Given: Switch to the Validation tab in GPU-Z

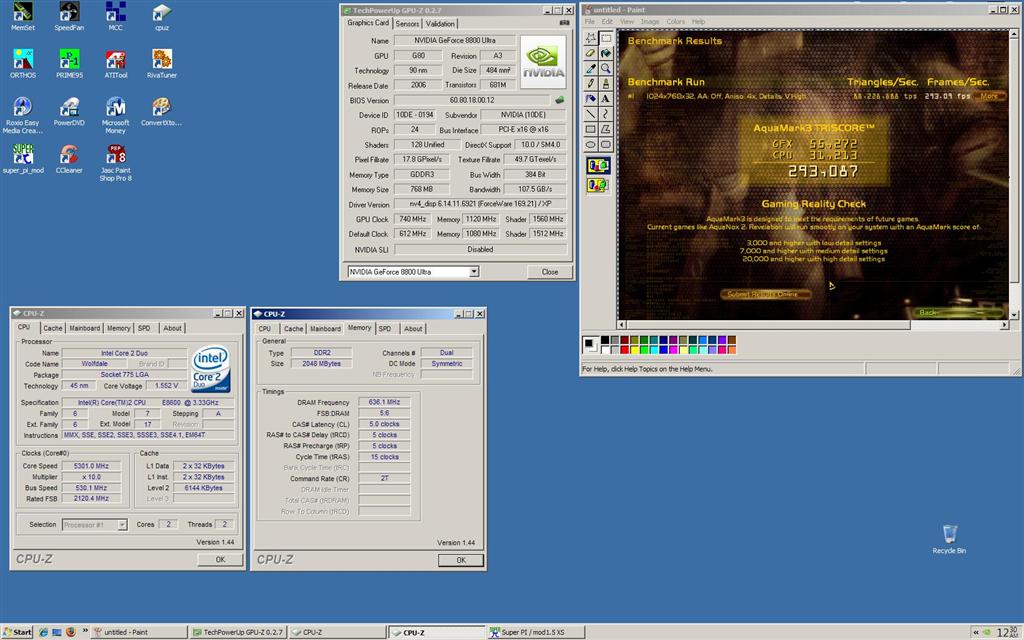Looking at the screenshot, I should [440, 24].
